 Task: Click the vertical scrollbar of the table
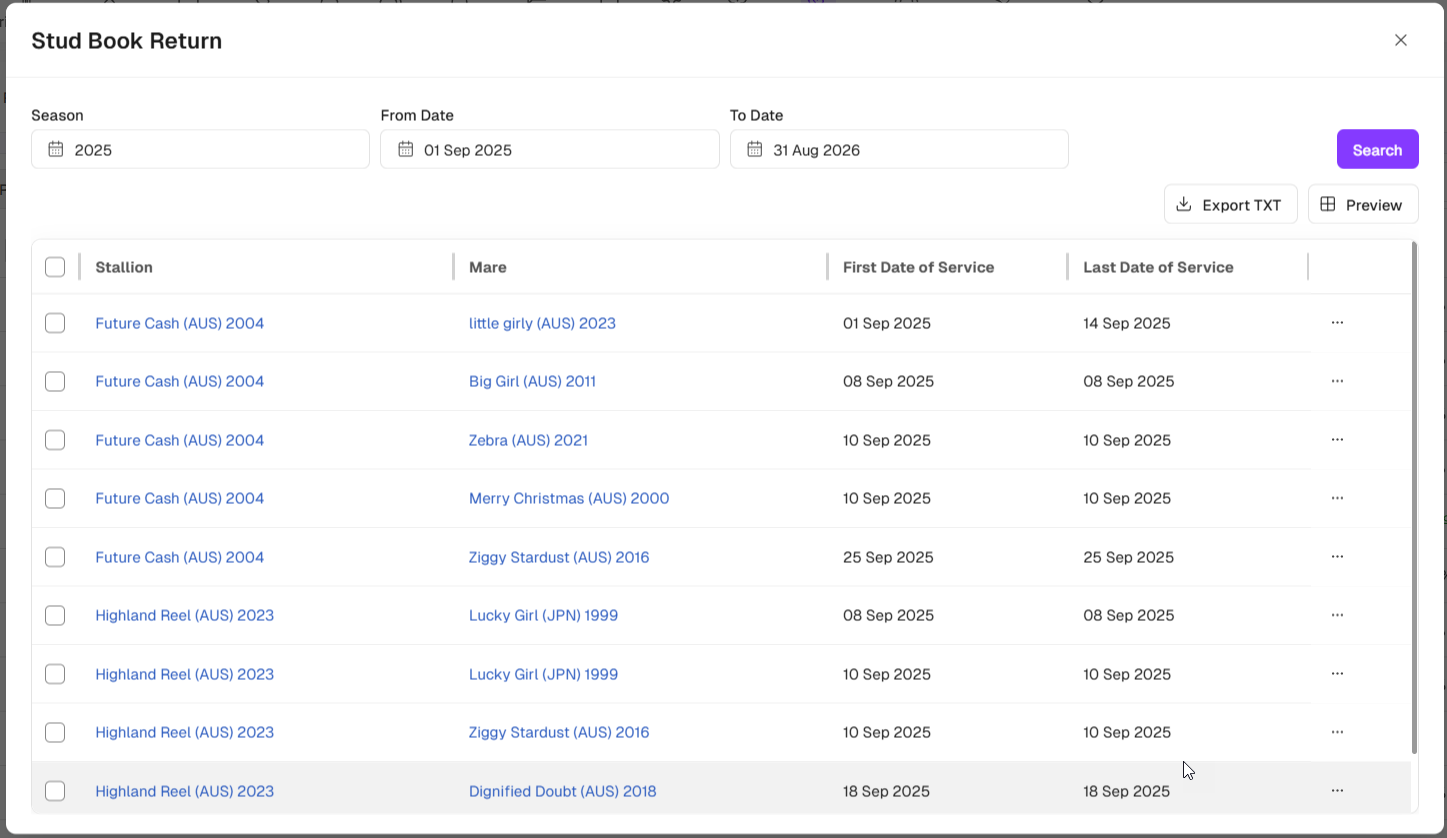pyautogui.click(x=1414, y=500)
